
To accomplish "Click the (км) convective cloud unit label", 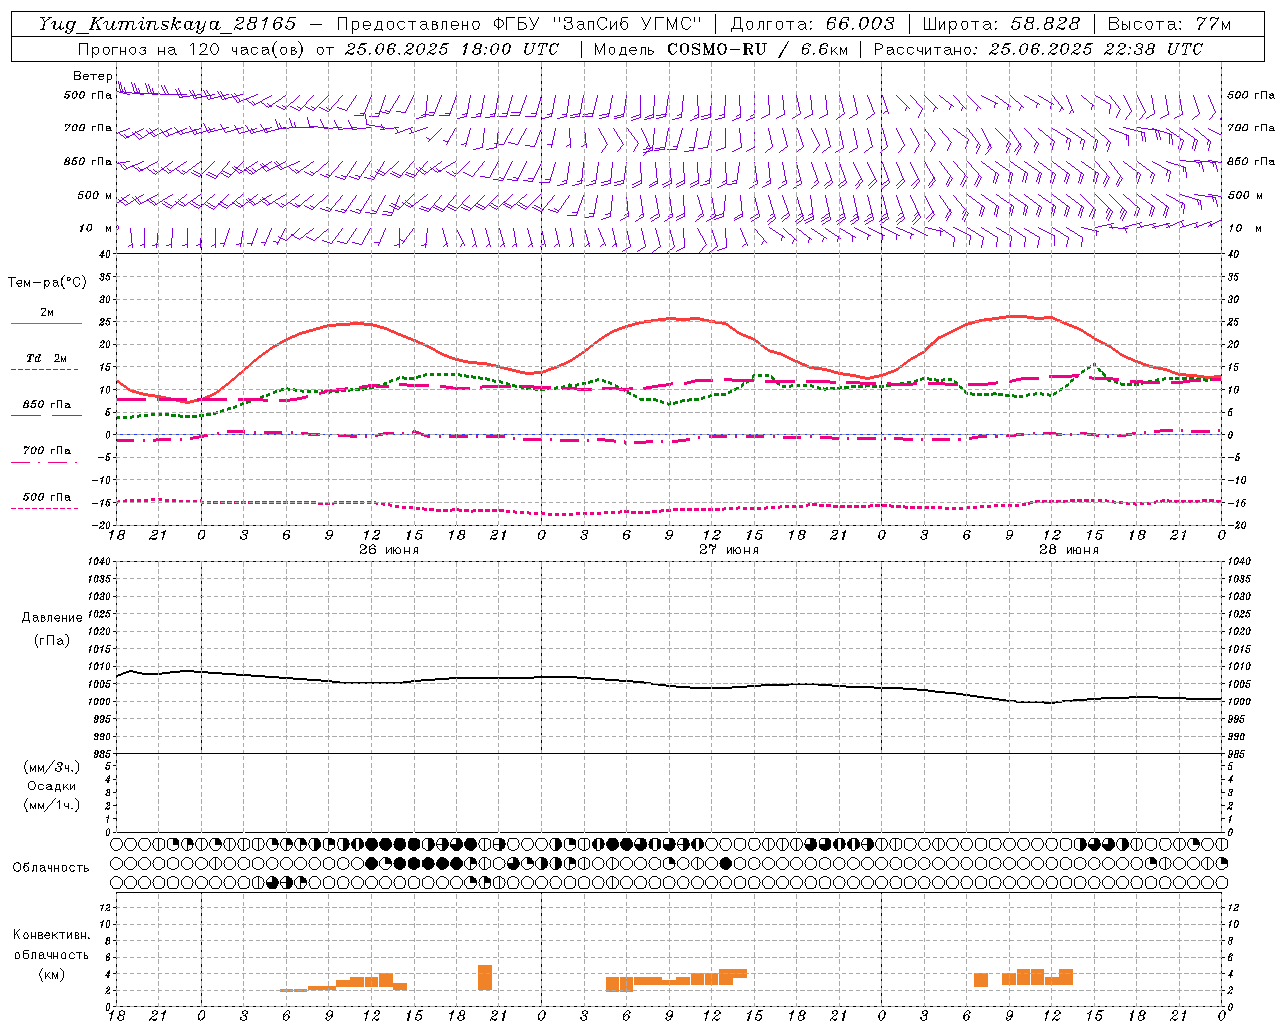I will [52, 974].
